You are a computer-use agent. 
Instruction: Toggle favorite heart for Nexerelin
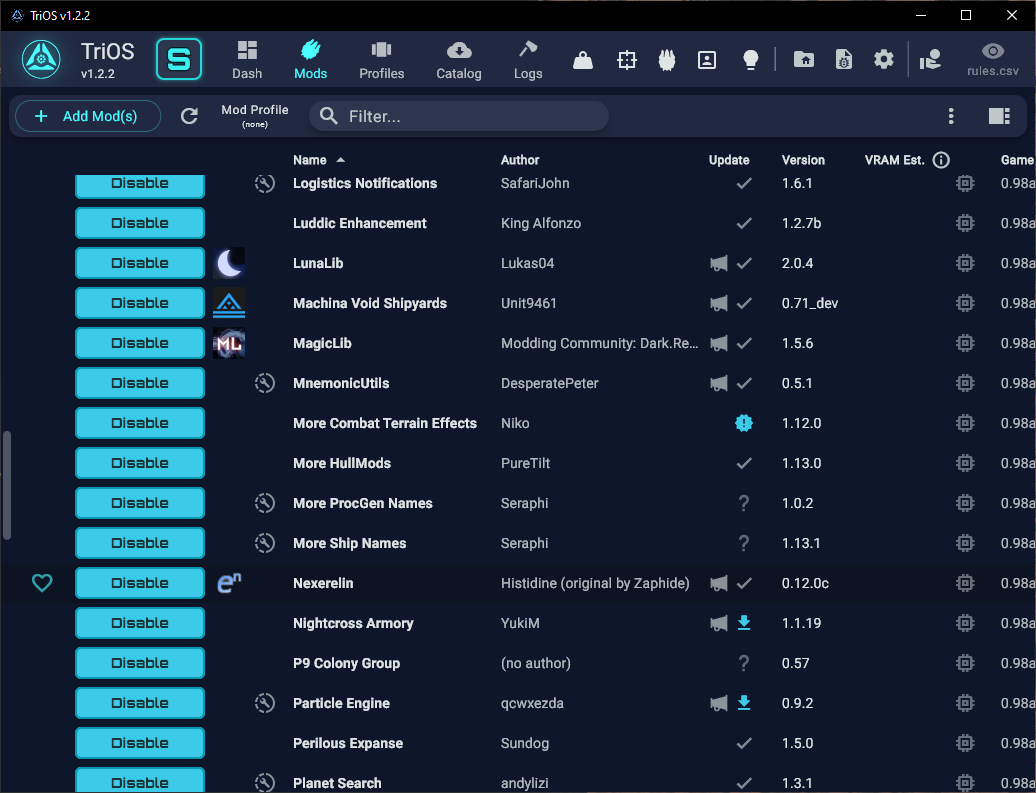42,583
